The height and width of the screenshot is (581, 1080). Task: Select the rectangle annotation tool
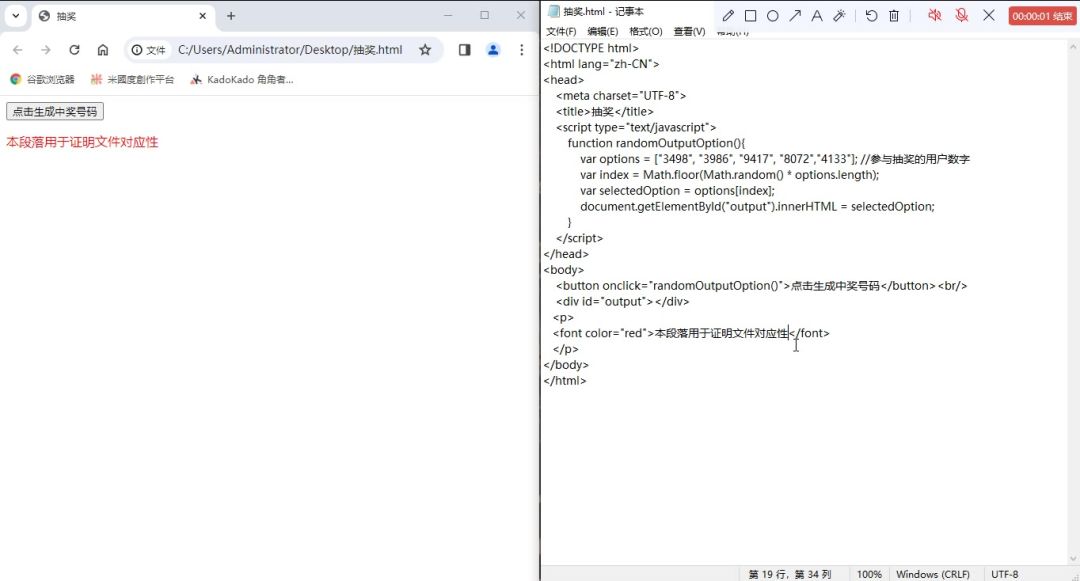(750, 16)
